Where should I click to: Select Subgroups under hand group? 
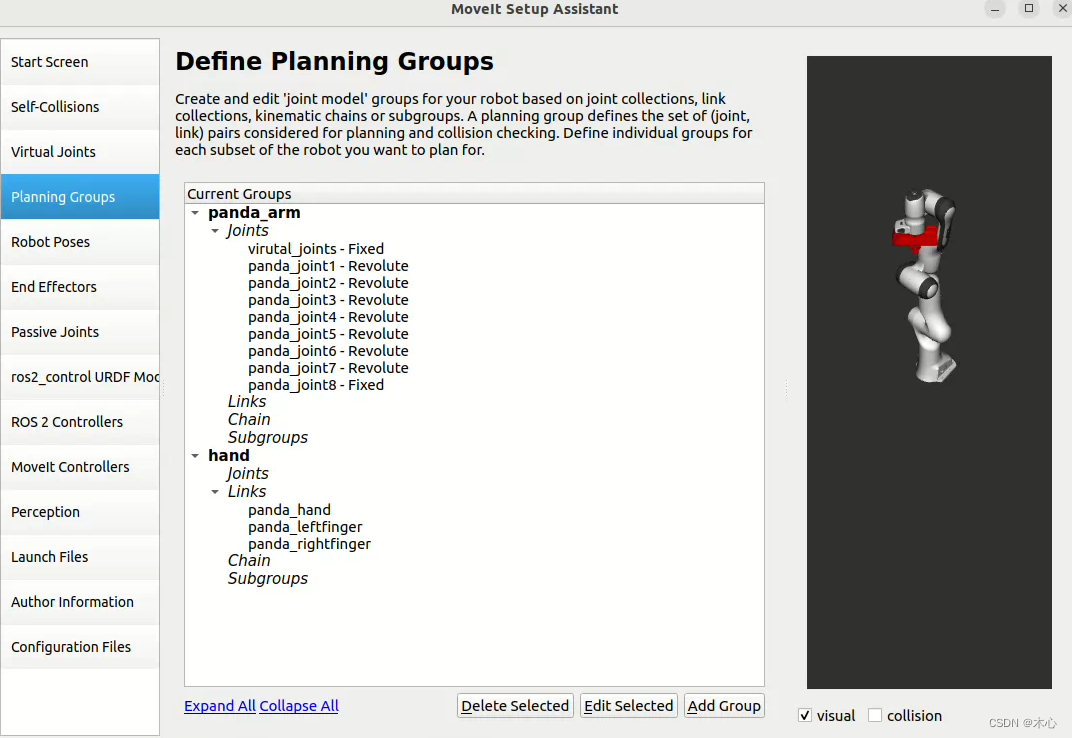tap(267, 579)
